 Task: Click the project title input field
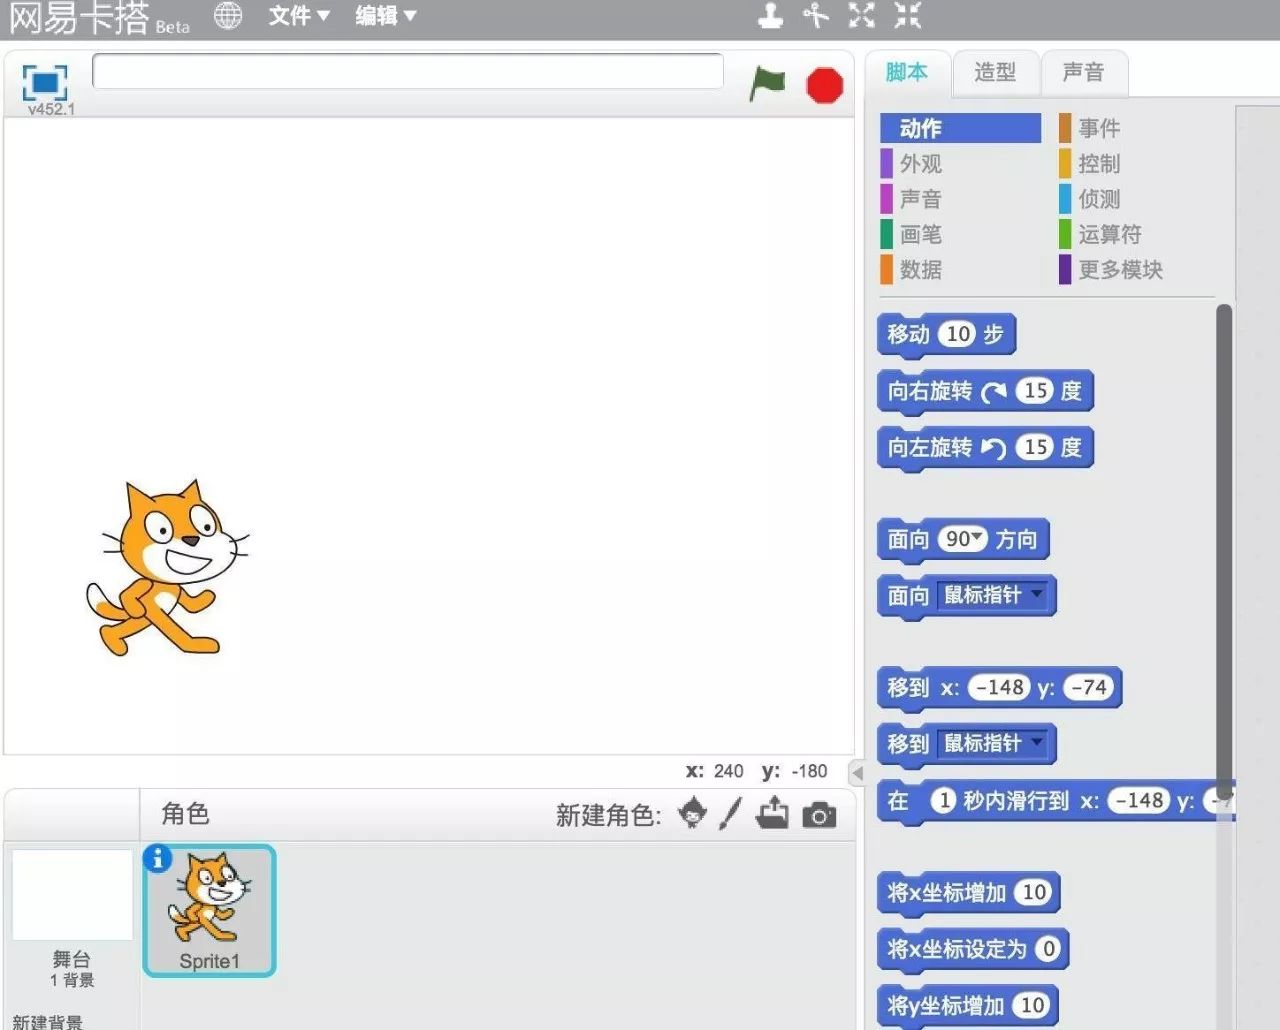(x=408, y=71)
